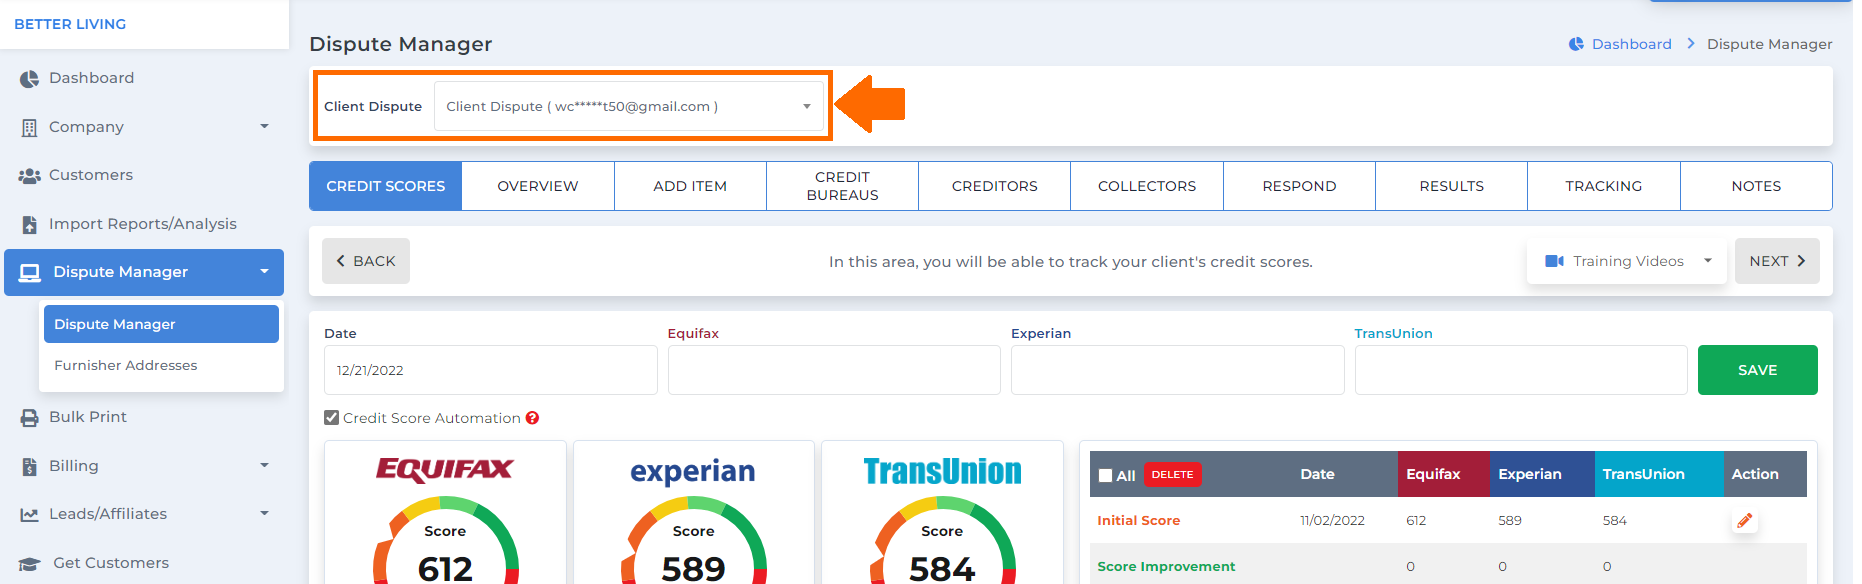This screenshot has width=1862, height=584.
Task: Expand the Company sidebar menu arrow
Action: pyautogui.click(x=264, y=127)
